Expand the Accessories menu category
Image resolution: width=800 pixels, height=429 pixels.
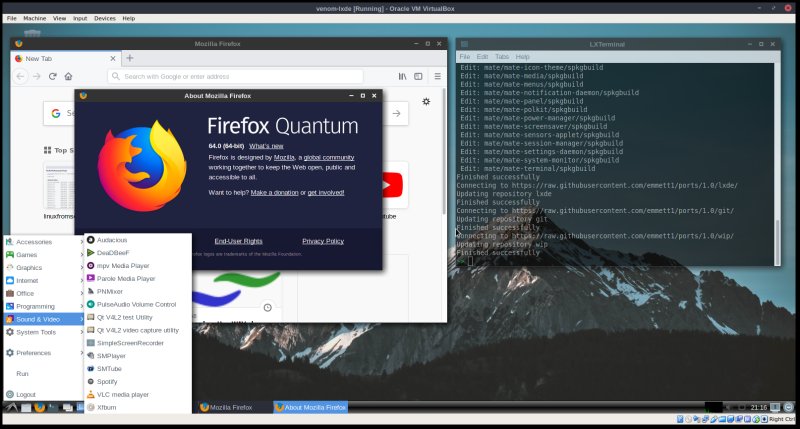(44, 242)
